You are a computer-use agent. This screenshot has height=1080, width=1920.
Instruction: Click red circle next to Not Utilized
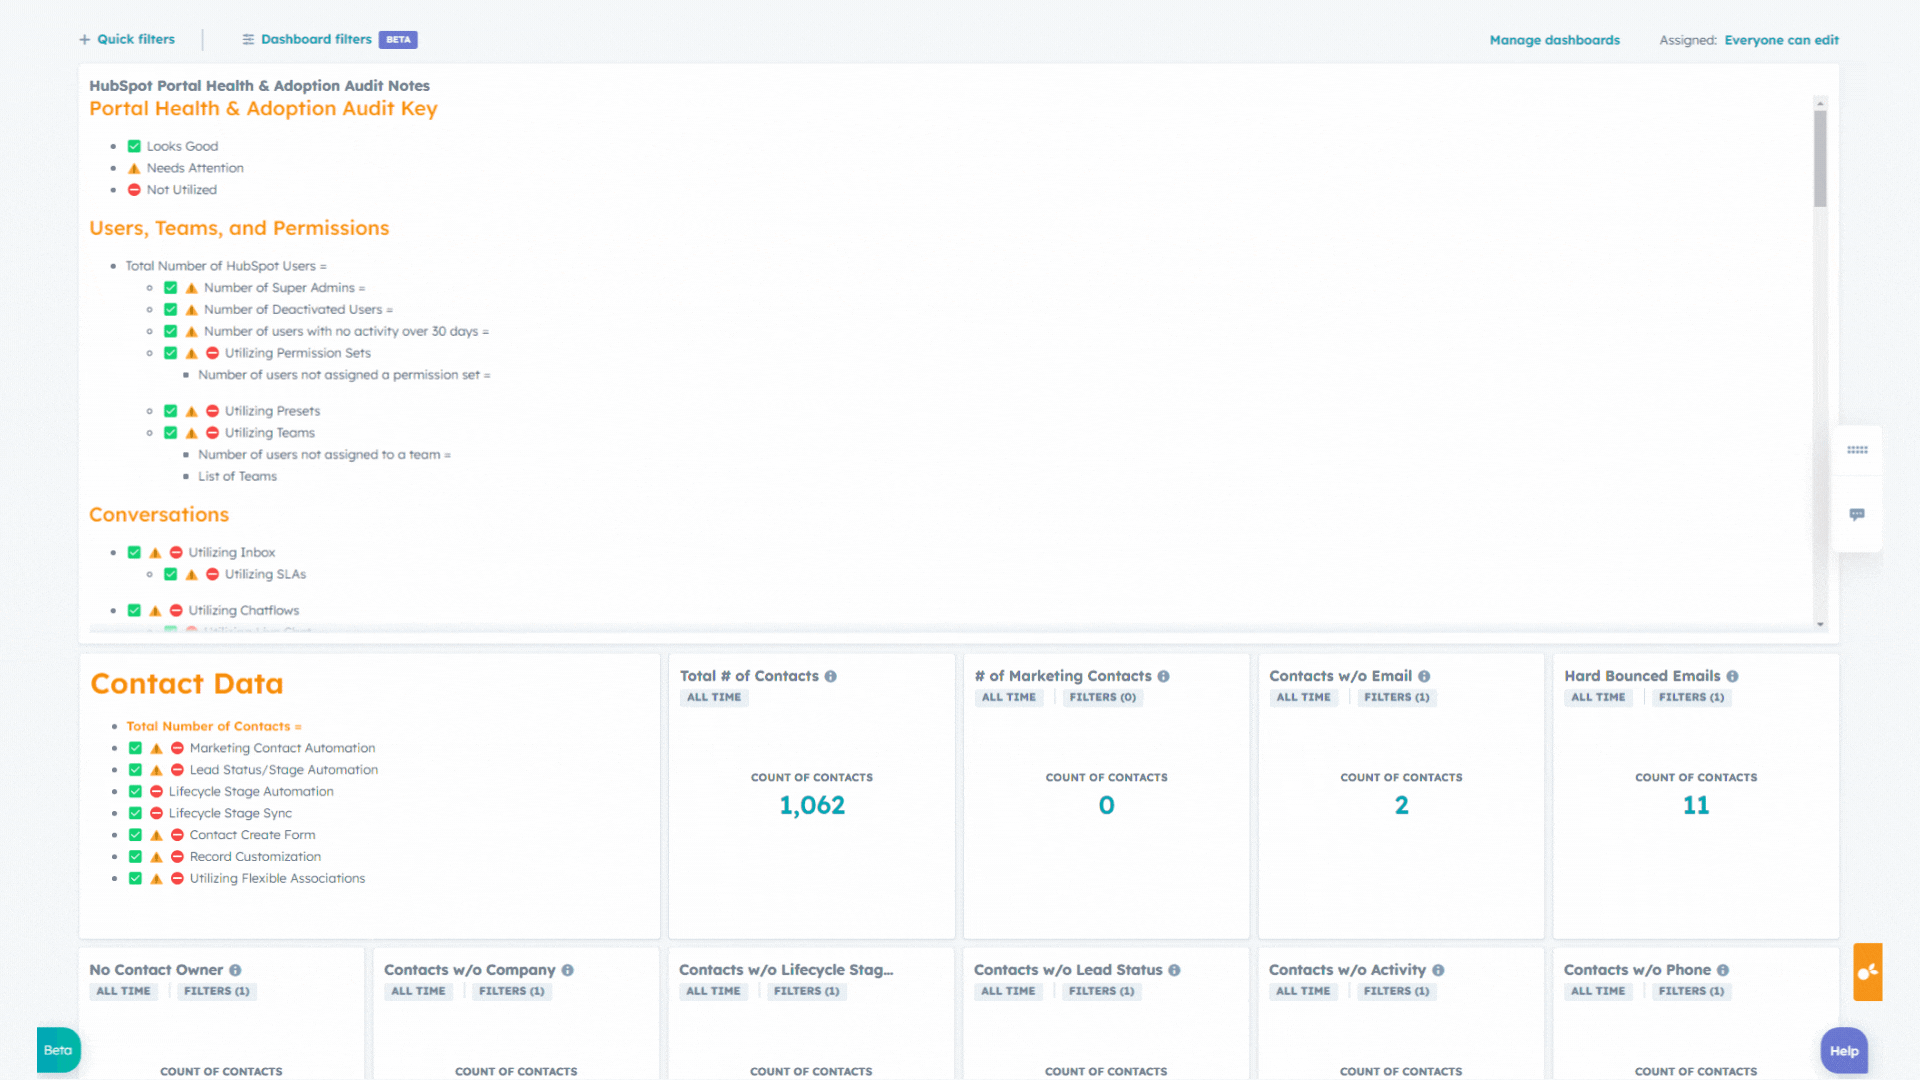134,190
